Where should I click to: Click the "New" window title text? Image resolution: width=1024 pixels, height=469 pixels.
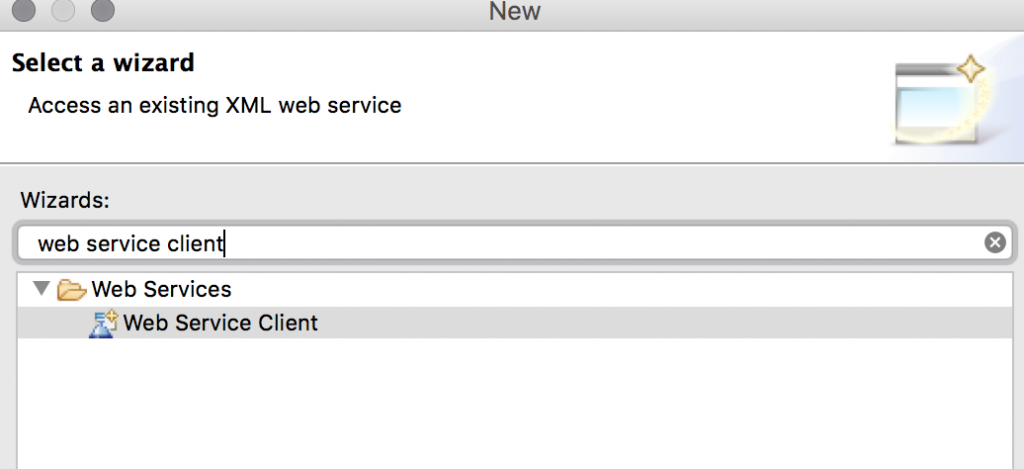514,12
